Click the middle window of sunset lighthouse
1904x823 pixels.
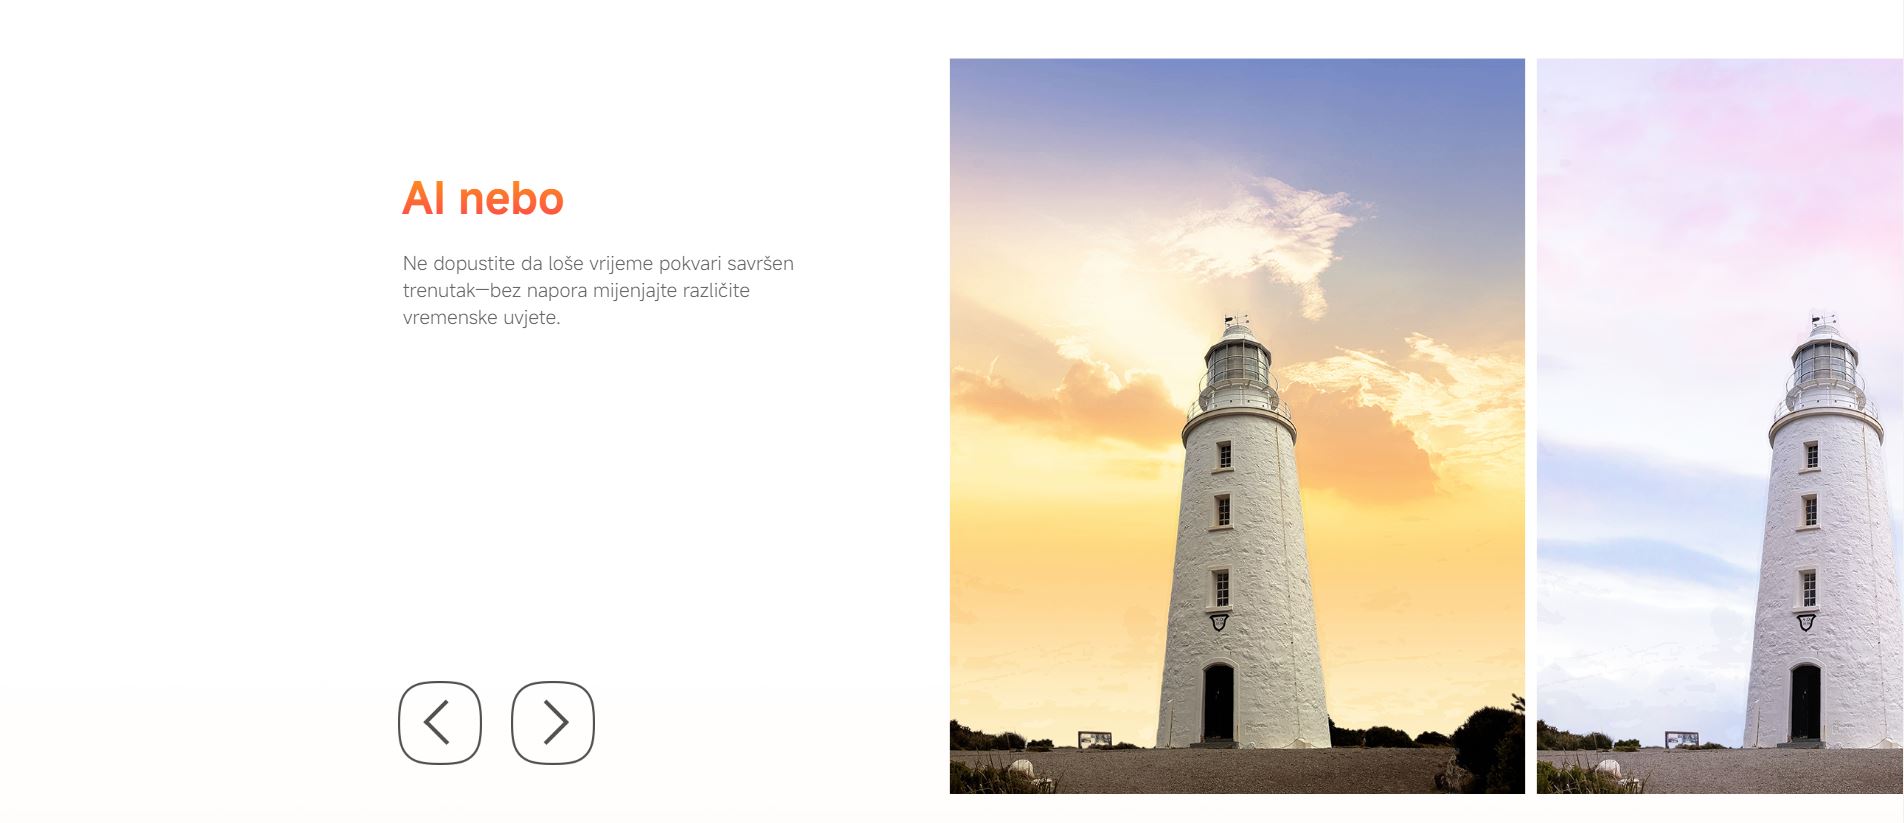point(1222,511)
